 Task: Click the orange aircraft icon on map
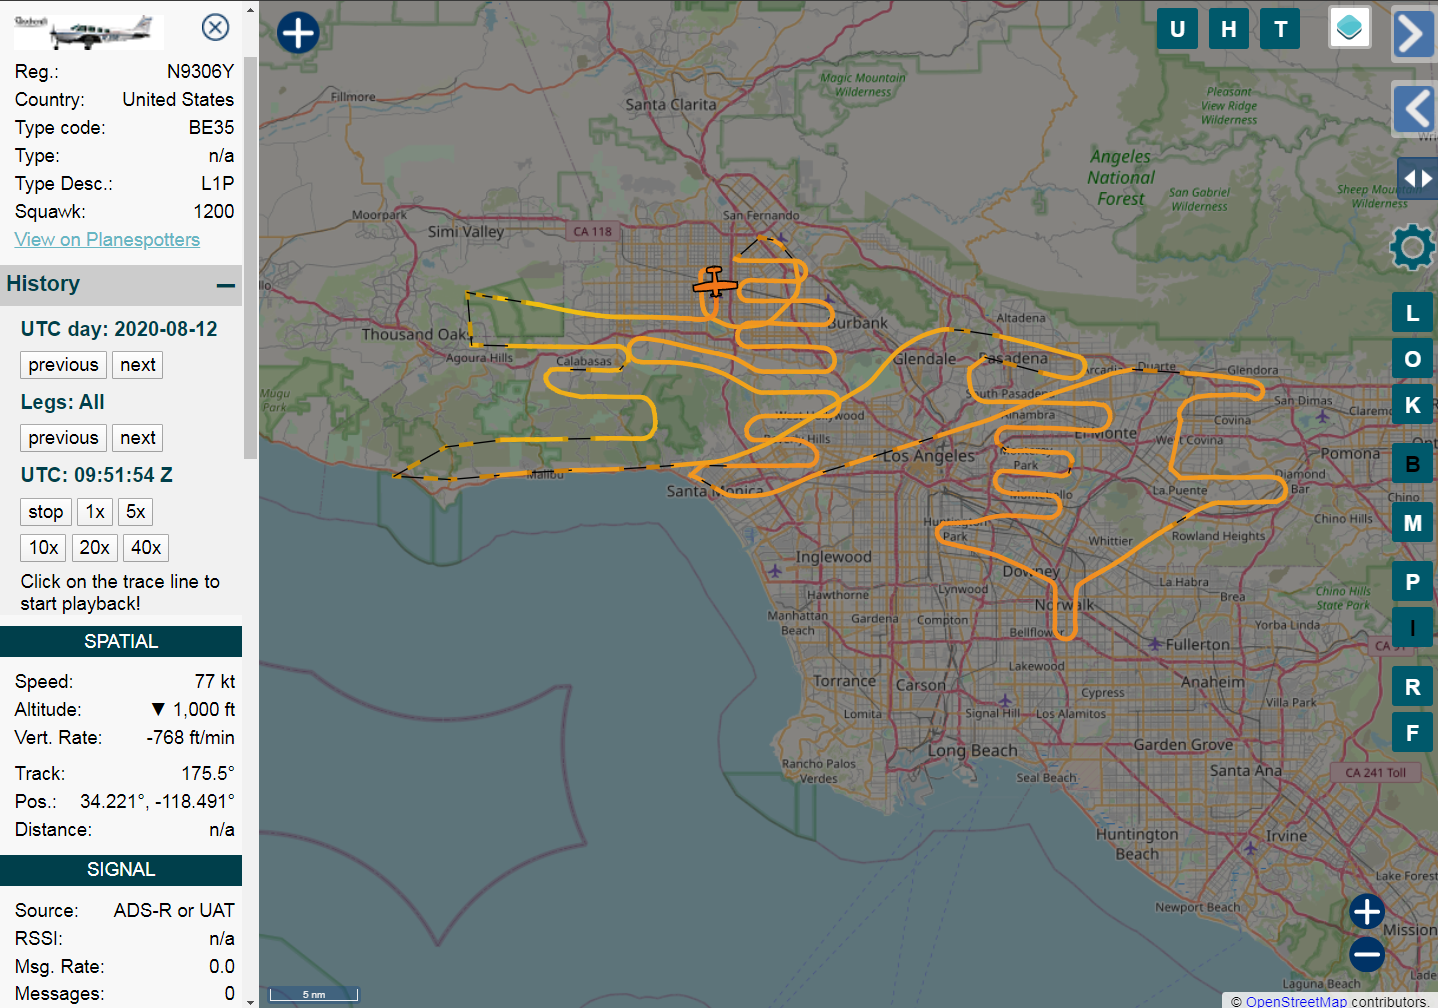pos(714,283)
